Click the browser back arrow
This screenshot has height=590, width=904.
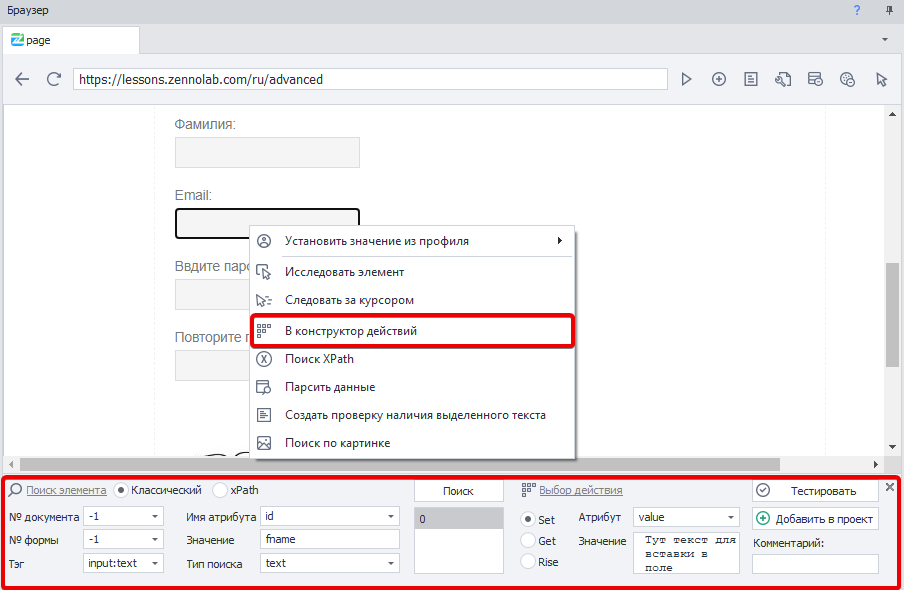22,79
